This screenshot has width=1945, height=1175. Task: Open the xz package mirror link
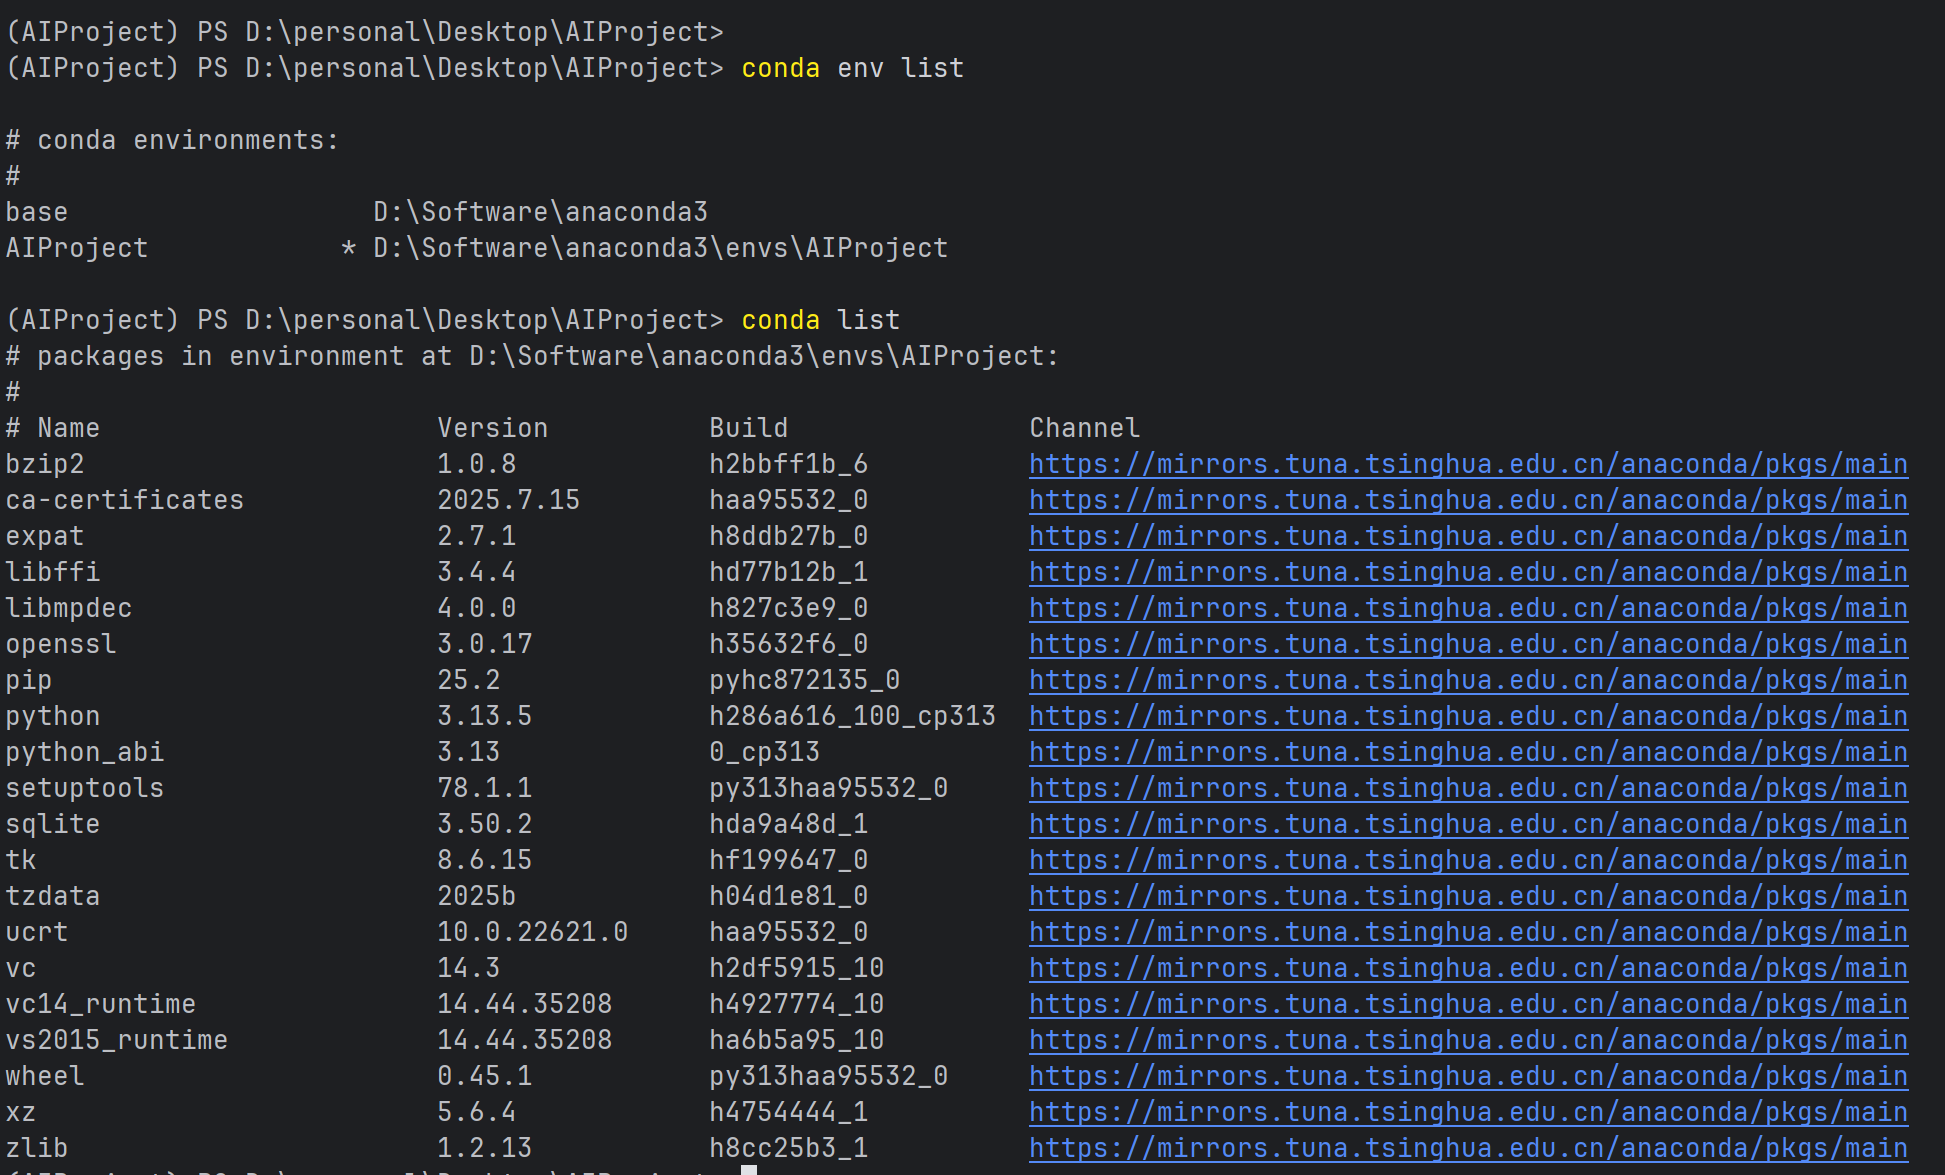point(1468,1112)
